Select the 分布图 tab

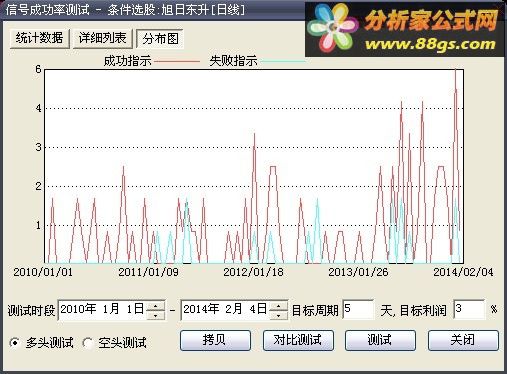tap(160, 39)
